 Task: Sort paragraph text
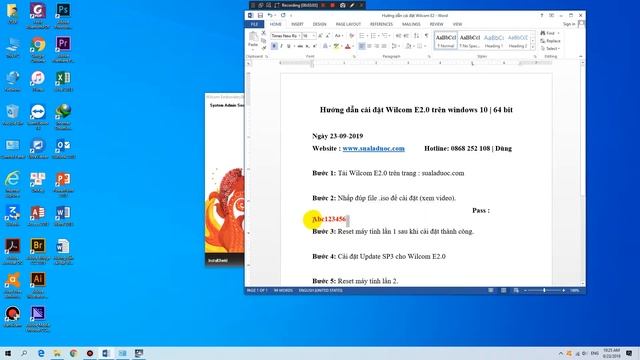coord(416,36)
